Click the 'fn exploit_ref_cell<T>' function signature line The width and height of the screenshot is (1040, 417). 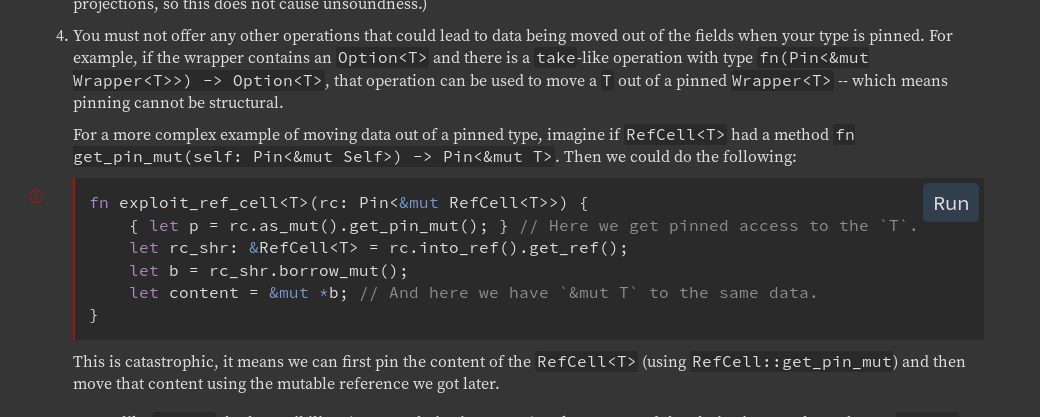click(339, 203)
